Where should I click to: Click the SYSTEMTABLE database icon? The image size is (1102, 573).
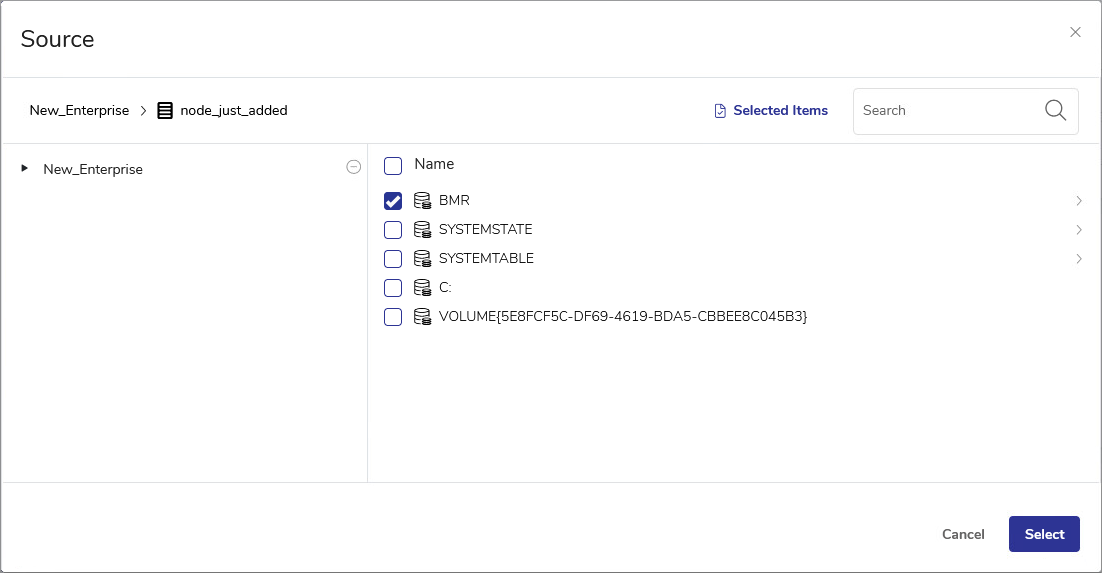tap(422, 259)
